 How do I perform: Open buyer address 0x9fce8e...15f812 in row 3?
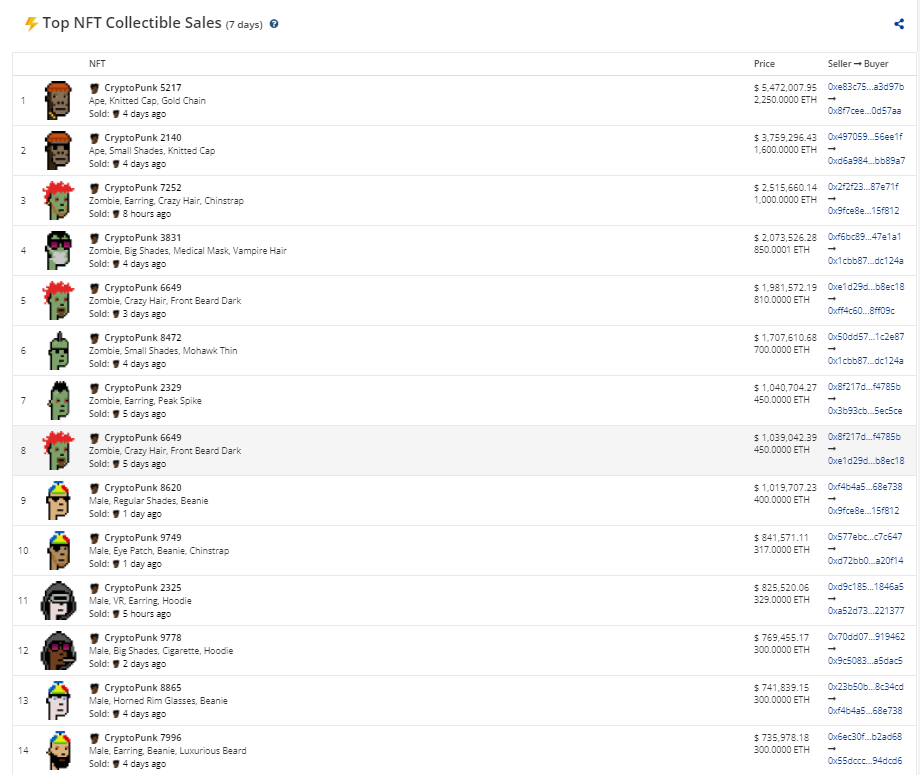(x=865, y=210)
